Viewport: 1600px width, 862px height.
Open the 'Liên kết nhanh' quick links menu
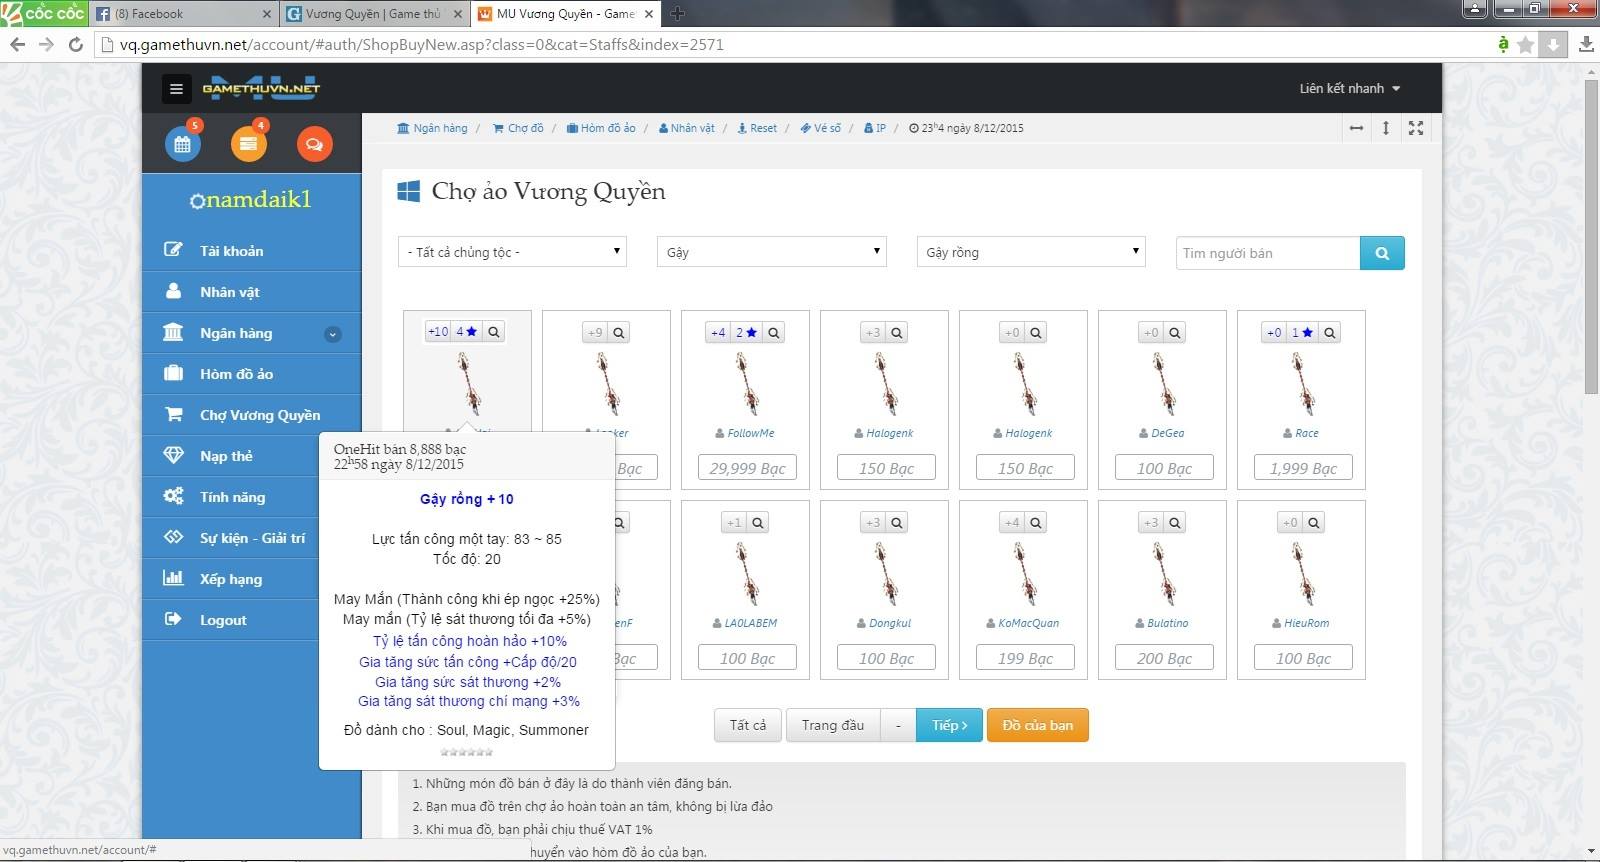coord(1349,89)
